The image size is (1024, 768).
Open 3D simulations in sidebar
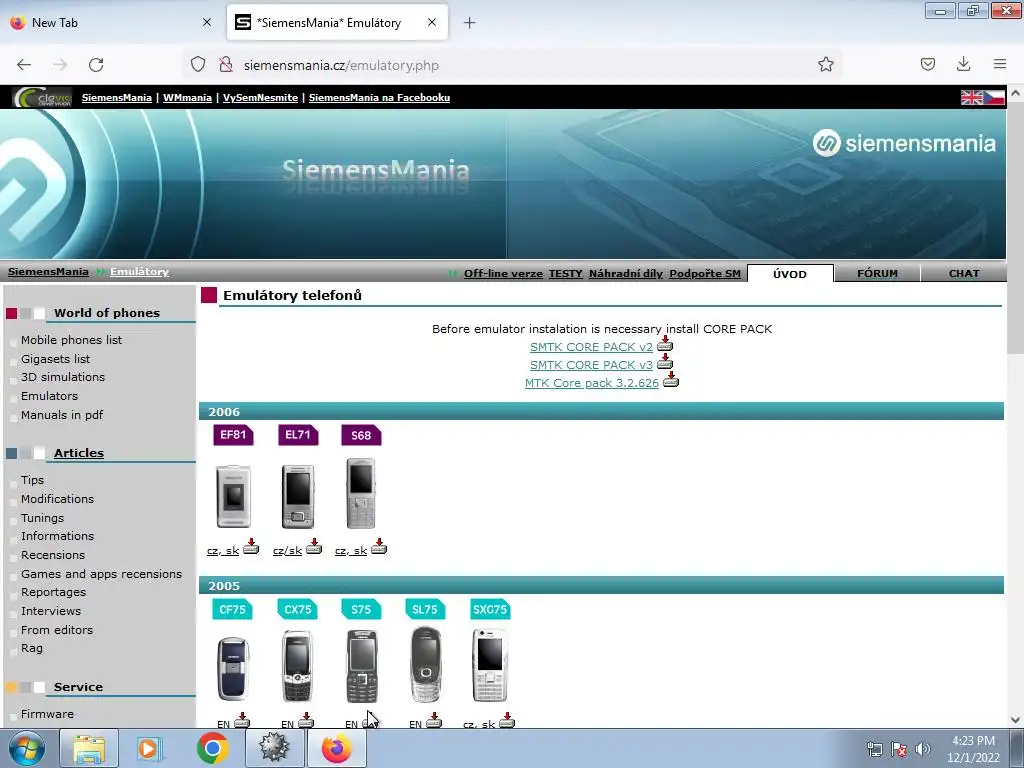click(63, 377)
